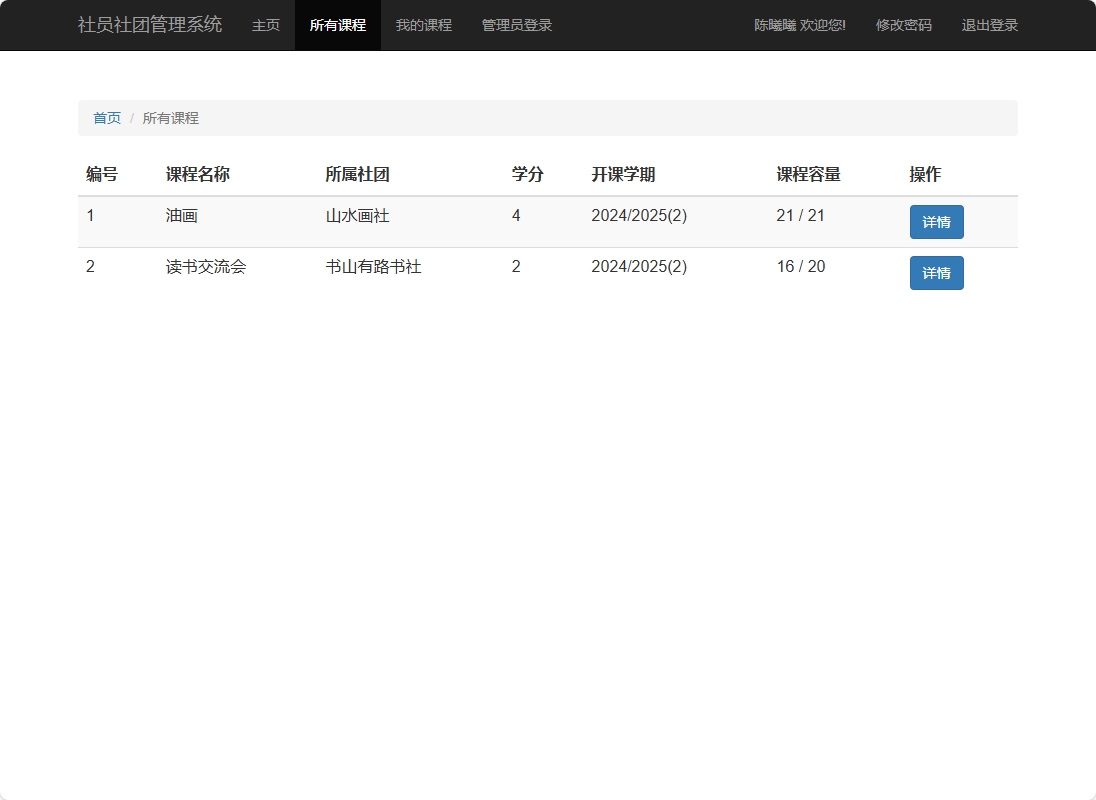
Task: View details of the 油画 course
Action: coord(936,221)
